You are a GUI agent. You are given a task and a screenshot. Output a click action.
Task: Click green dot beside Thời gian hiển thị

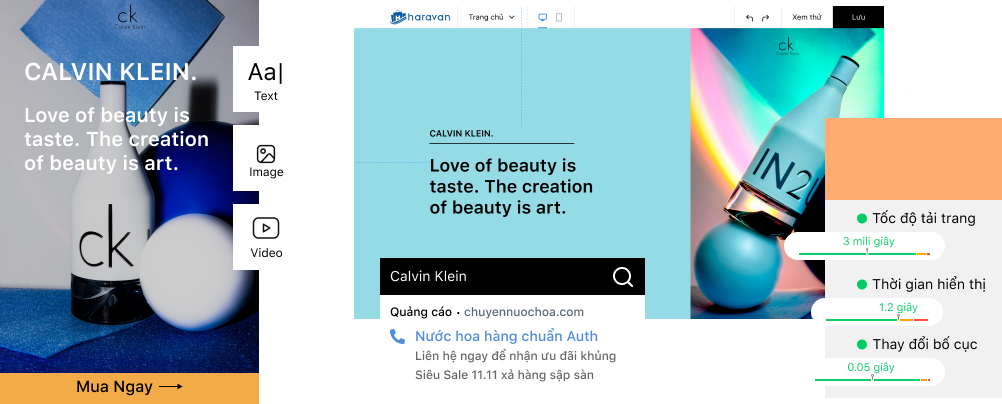861,284
